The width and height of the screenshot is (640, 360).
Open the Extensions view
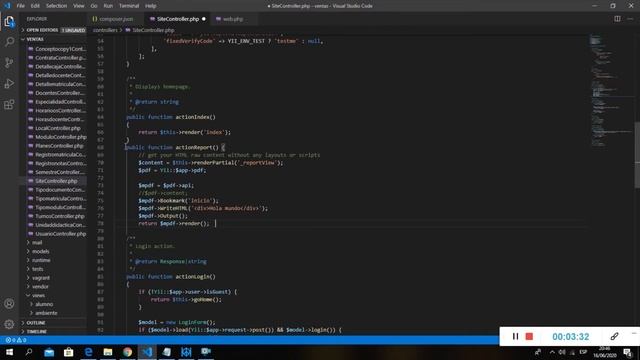[9, 104]
